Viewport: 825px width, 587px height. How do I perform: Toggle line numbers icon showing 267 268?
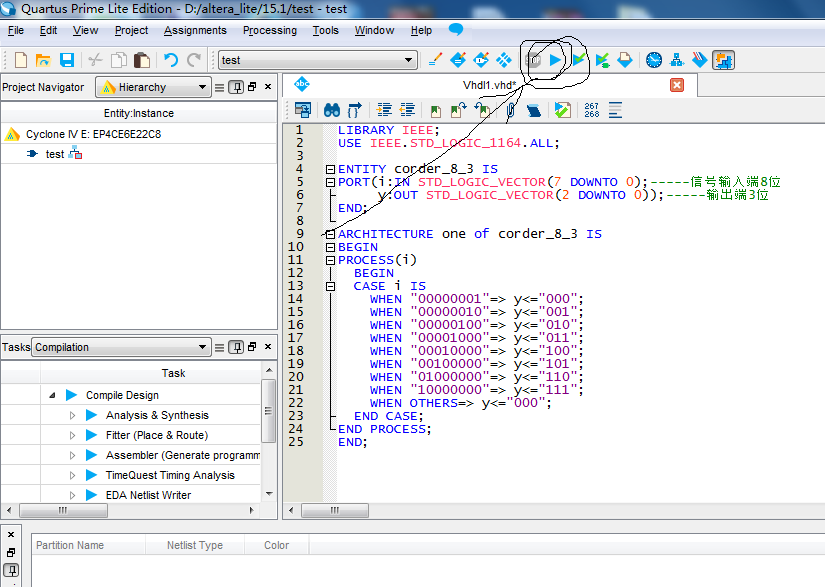coord(591,110)
